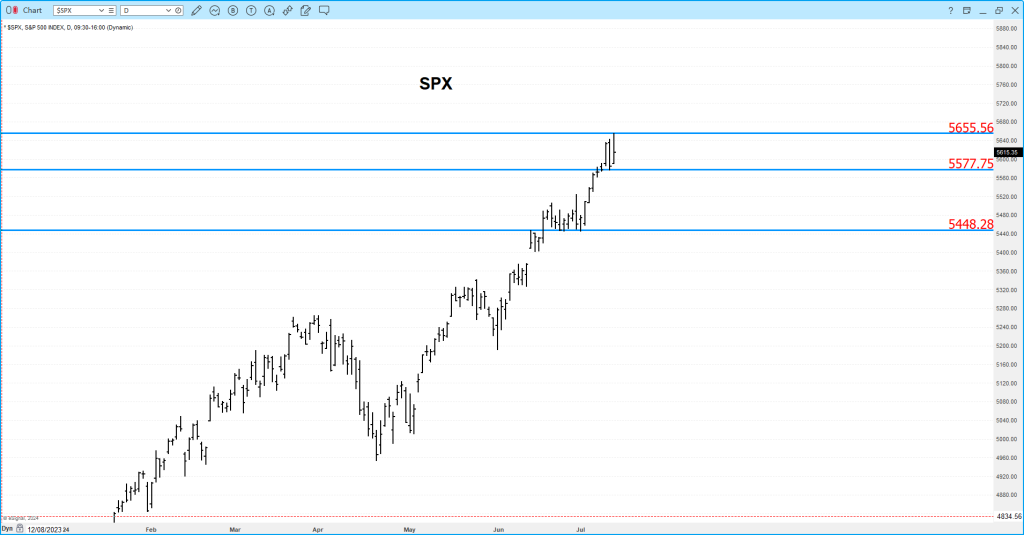This screenshot has width=1024, height=535.
Task: Select the 5577.75 level label
Action: click(x=970, y=164)
